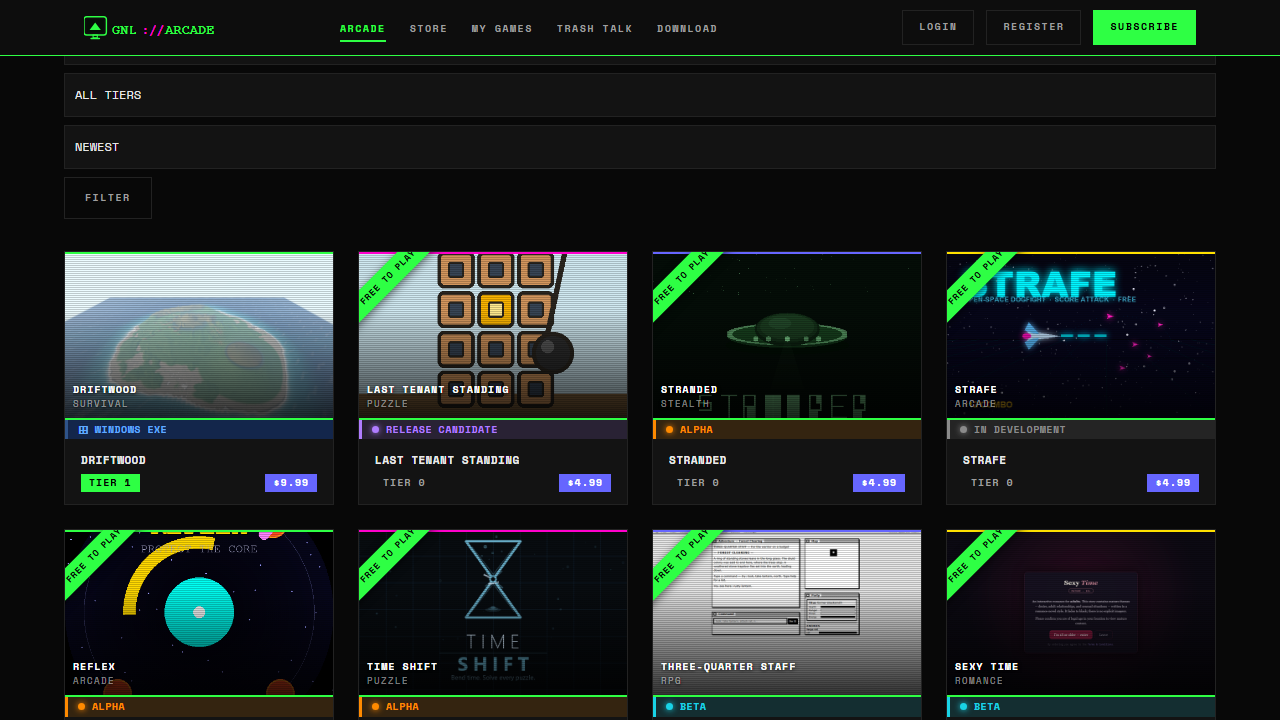The height and width of the screenshot is (720, 1280).
Task: Click the $9.99 price on Driftwood
Action: click(291, 483)
